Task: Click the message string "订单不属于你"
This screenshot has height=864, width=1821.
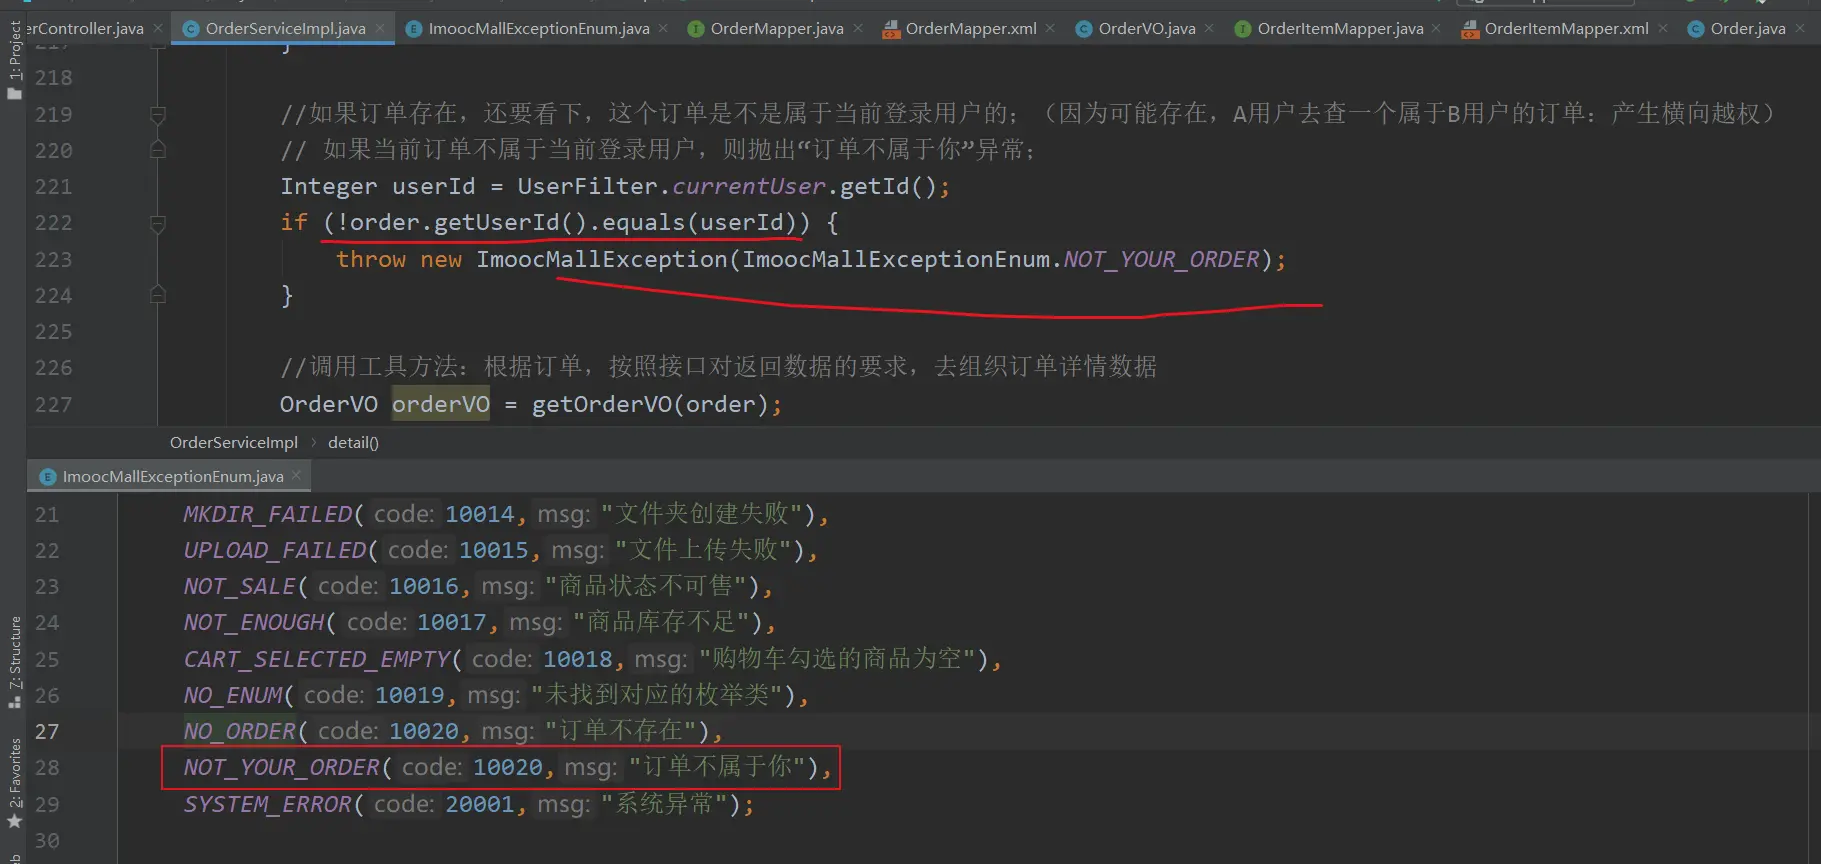Action: coord(718,767)
